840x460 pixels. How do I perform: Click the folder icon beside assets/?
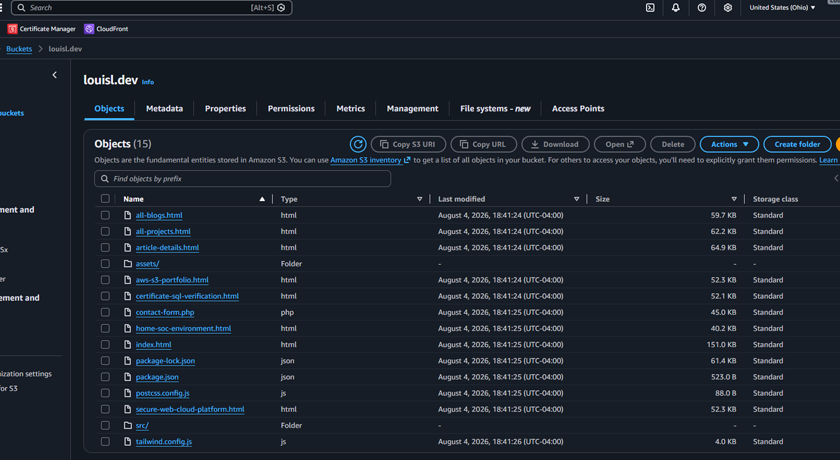[128, 263]
